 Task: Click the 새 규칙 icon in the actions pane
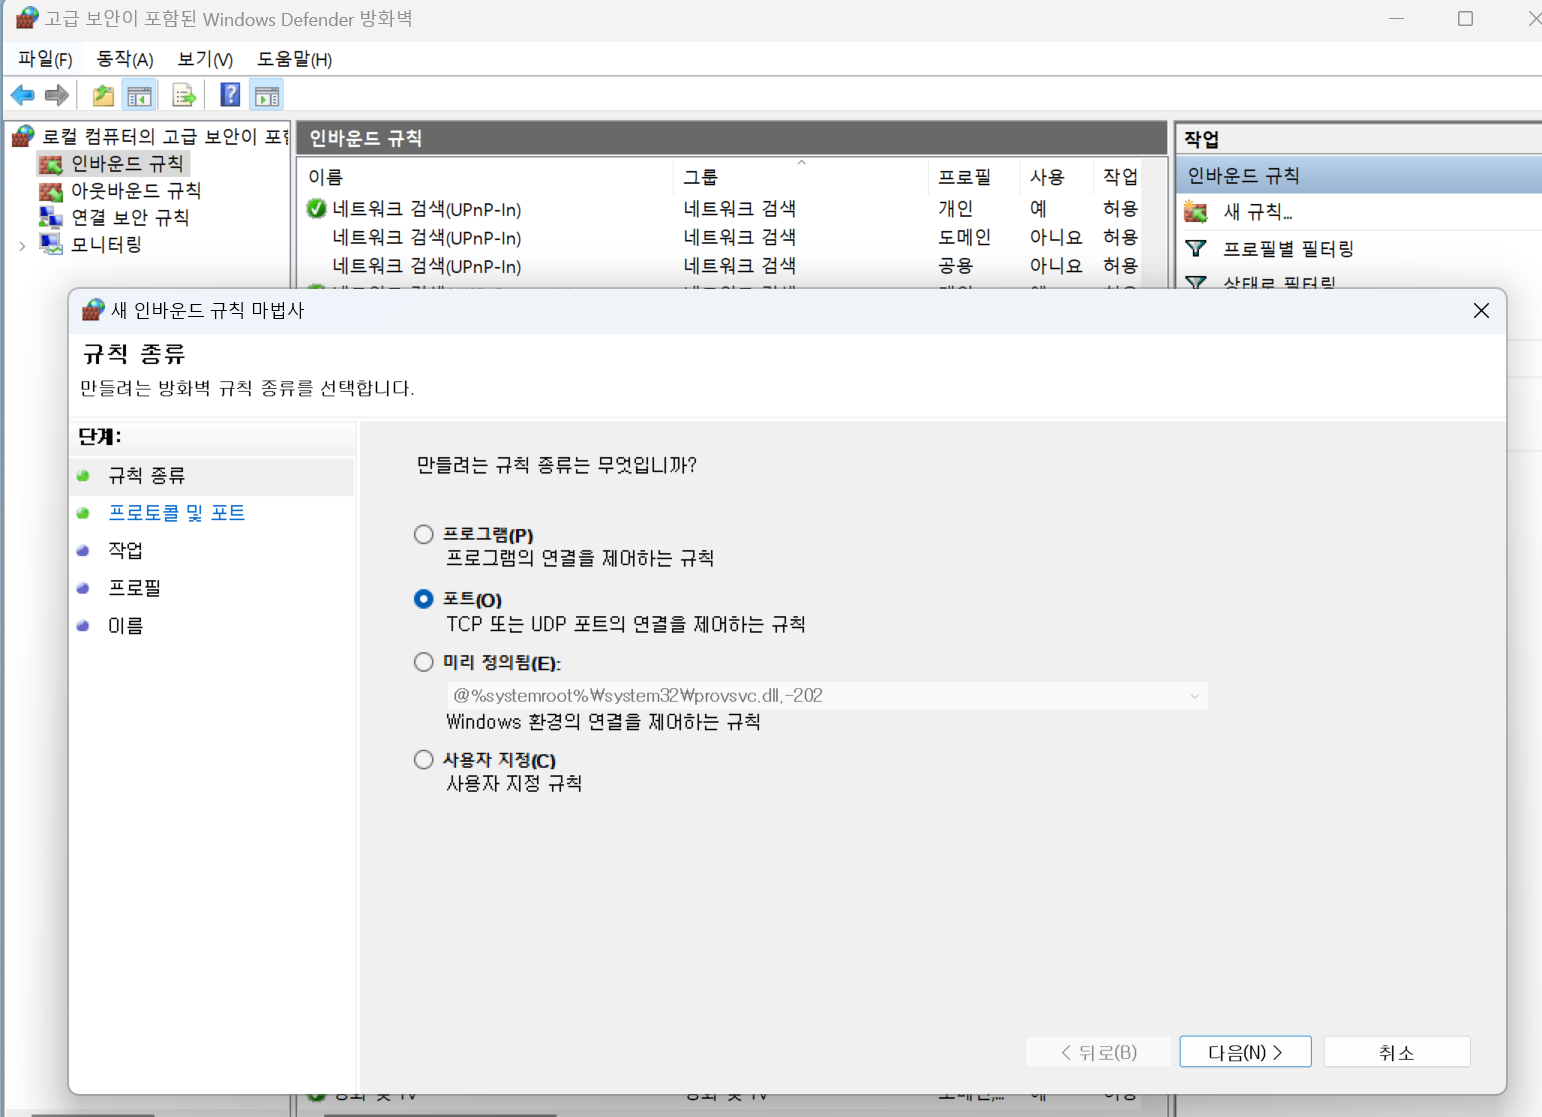click(1196, 212)
